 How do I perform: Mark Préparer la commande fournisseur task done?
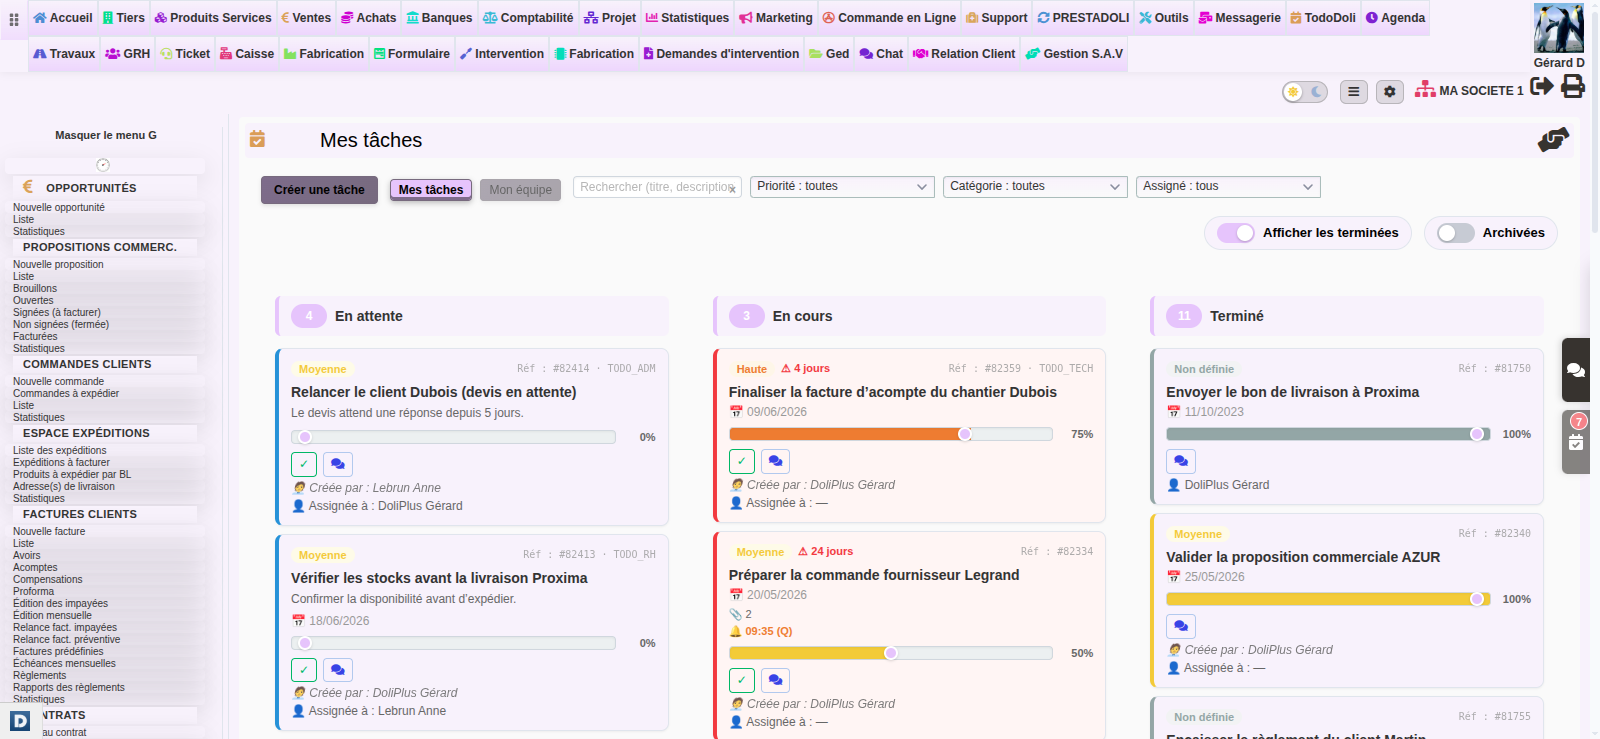pyautogui.click(x=742, y=680)
